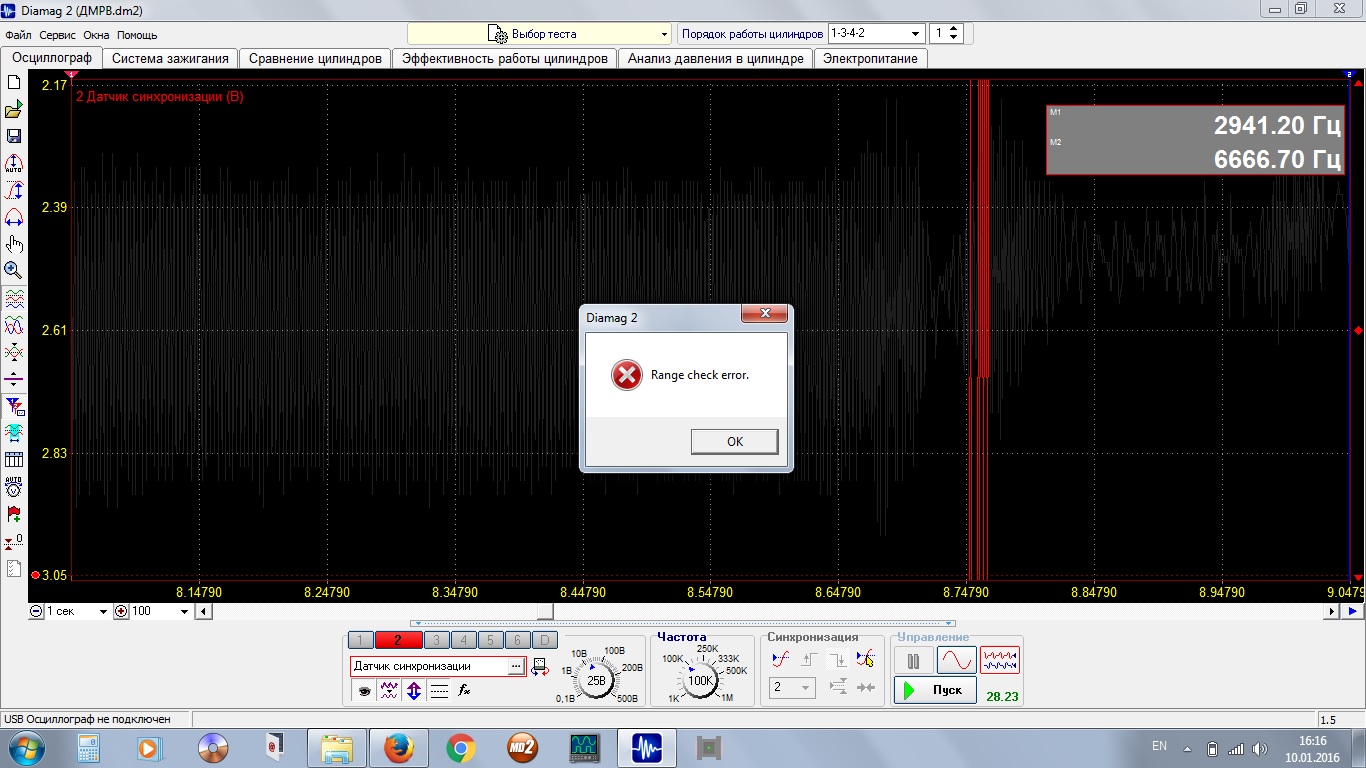Click the horizontal lines icon in the channel panel
This screenshot has height=768, width=1366.
tap(439, 690)
